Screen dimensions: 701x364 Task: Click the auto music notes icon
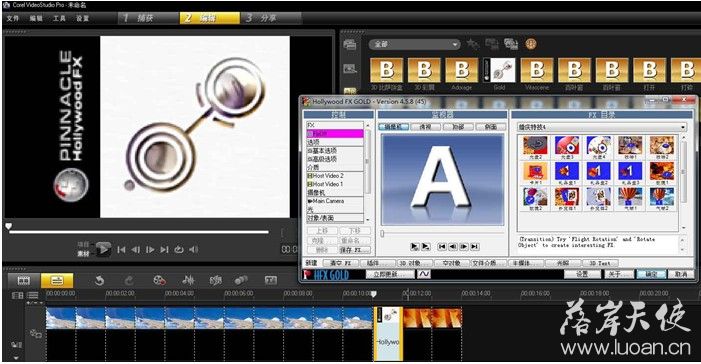(x=215, y=280)
